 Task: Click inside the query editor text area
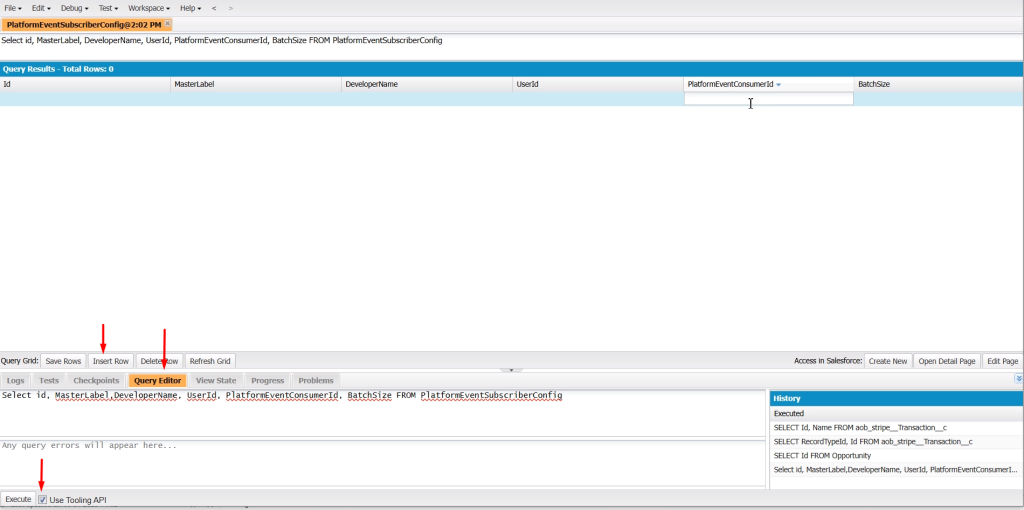click(x=383, y=413)
